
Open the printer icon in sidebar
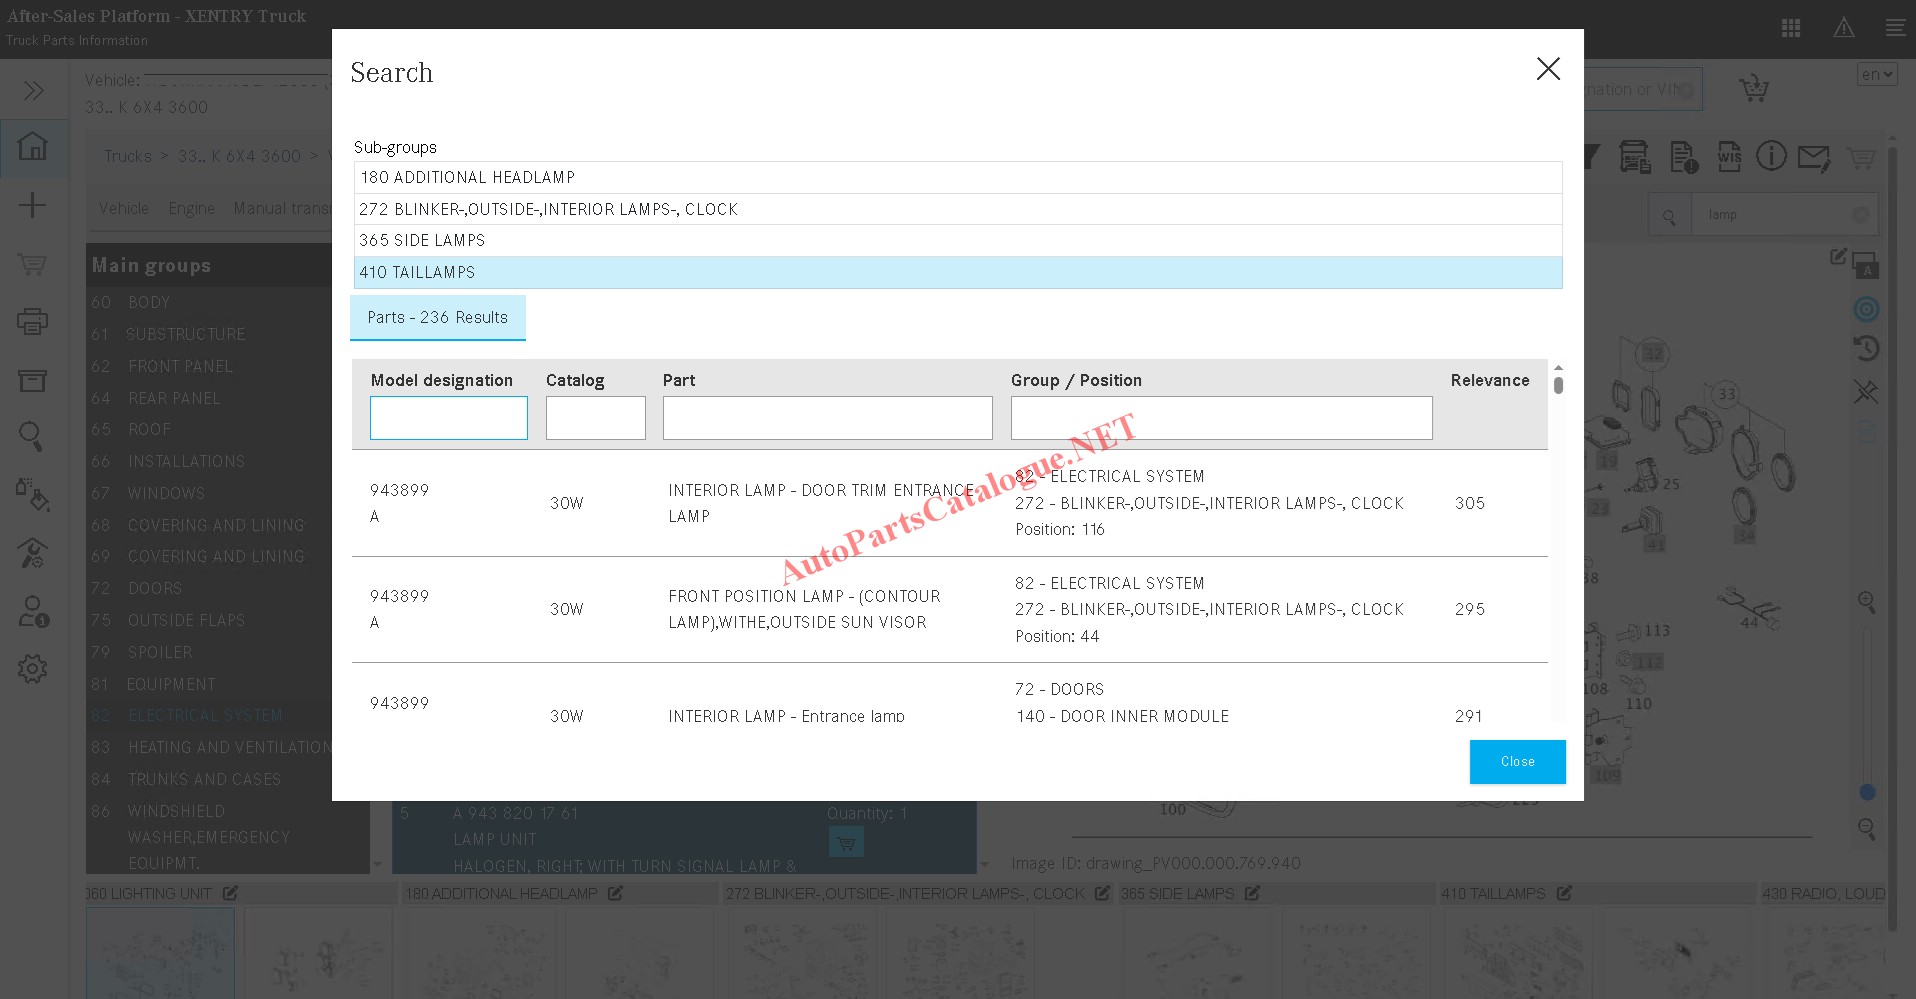click(33, 321)
